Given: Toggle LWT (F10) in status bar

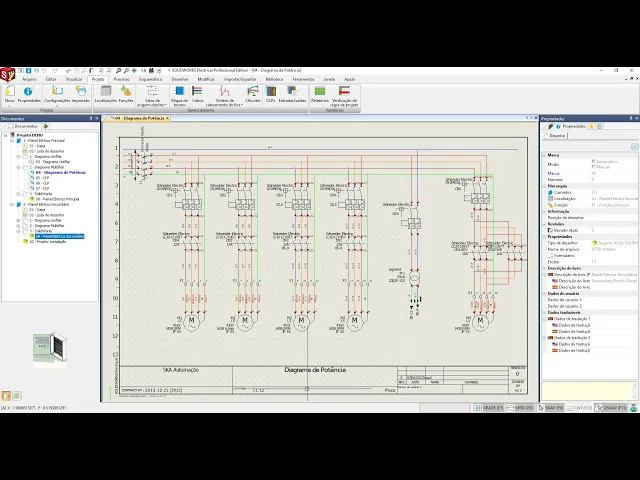Looking at the screenshot, I should (580, 408).
